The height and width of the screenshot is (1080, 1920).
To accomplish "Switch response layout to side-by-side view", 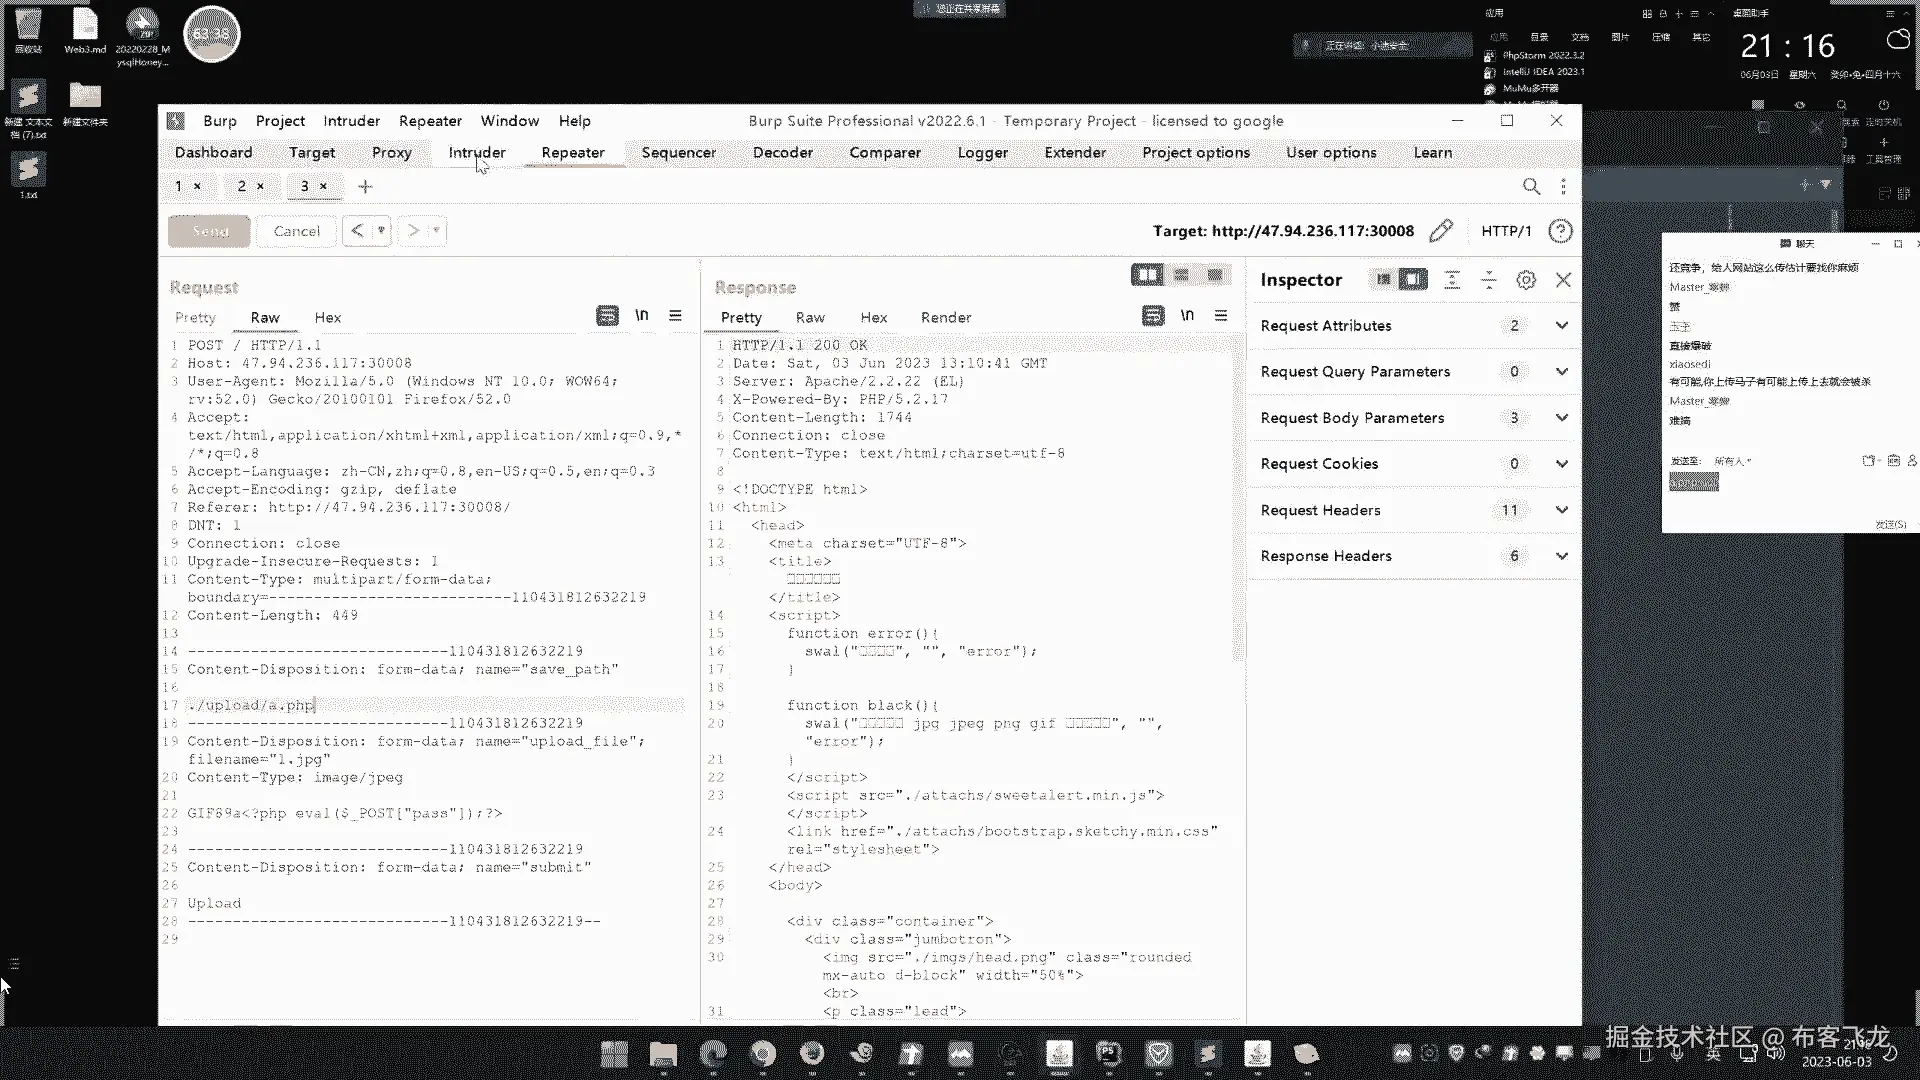I will tap(1147, 275).
